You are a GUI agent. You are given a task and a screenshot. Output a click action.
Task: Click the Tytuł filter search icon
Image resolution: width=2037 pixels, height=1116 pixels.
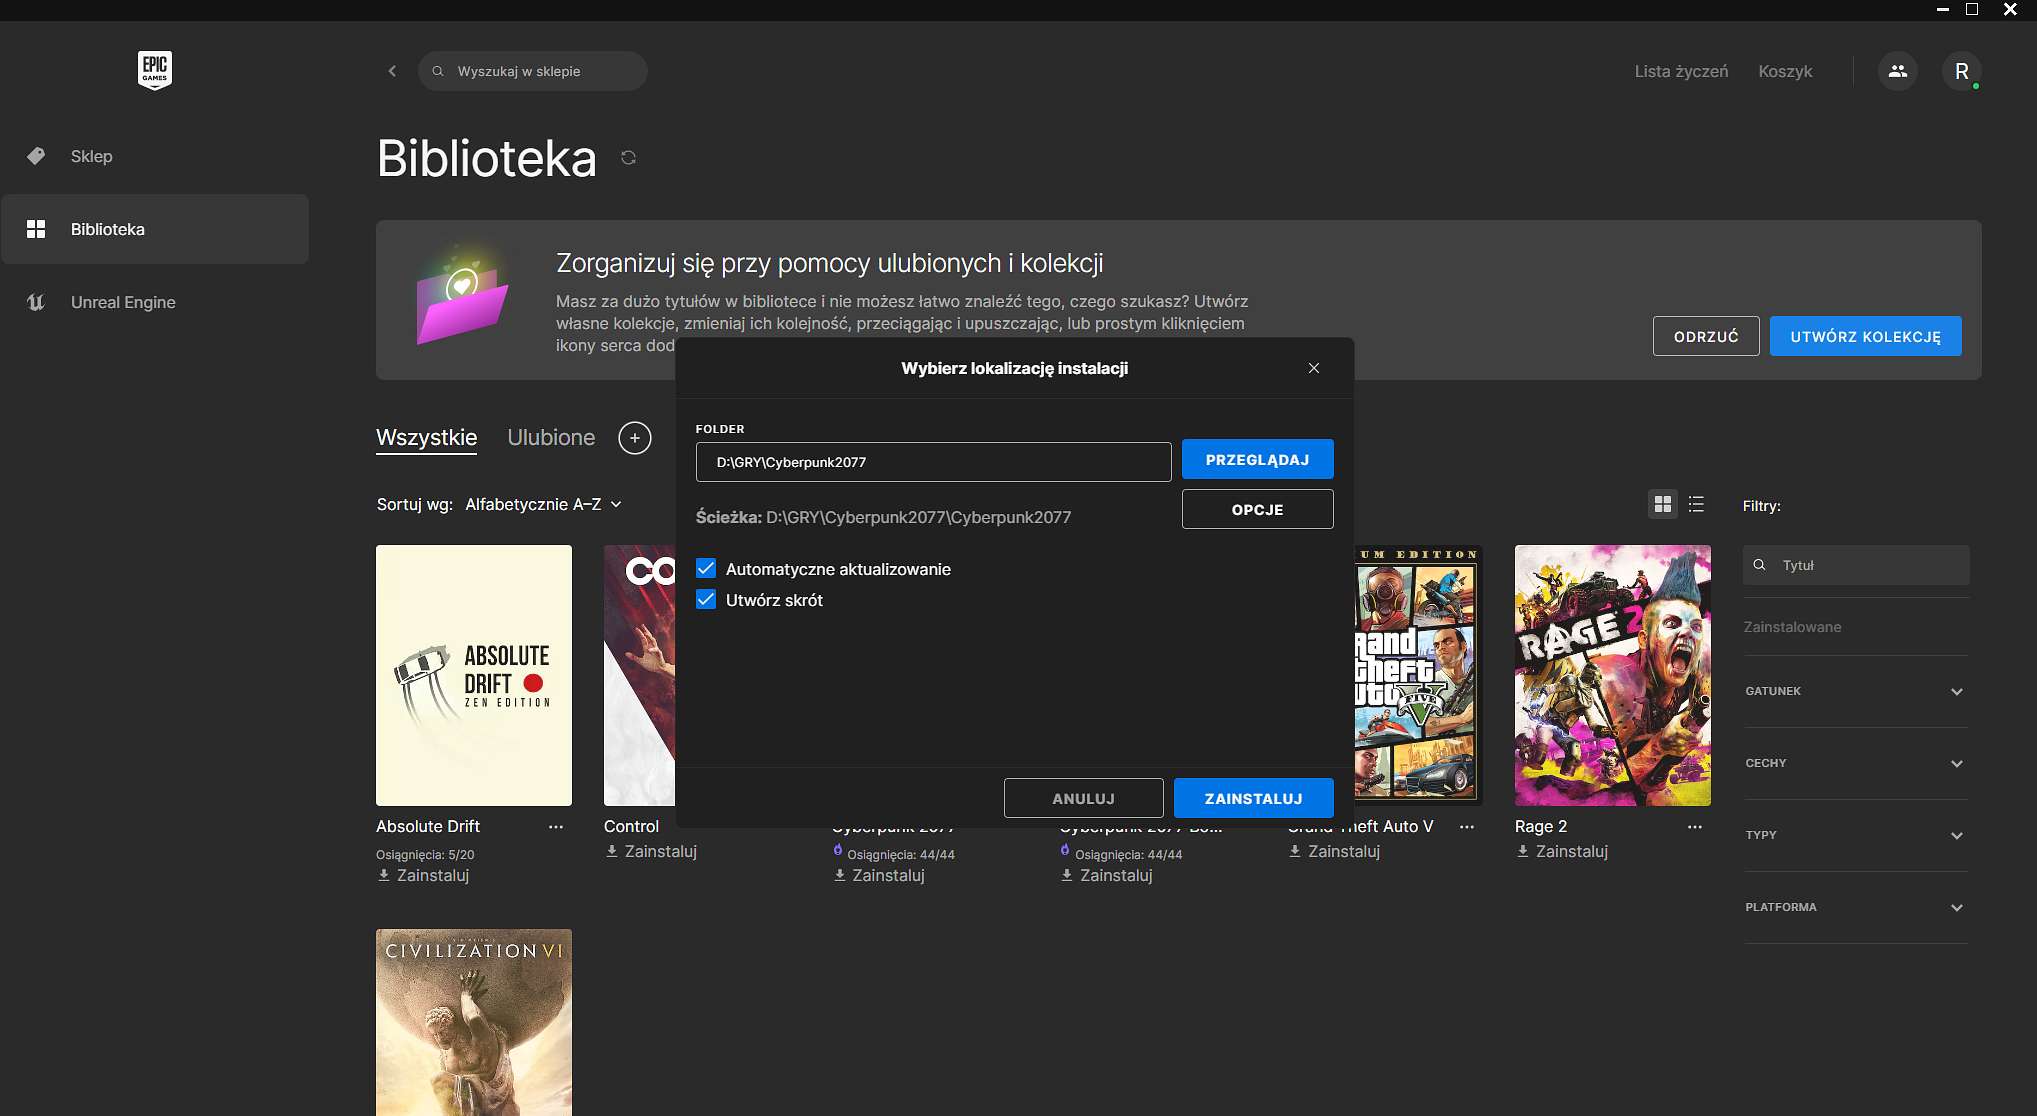(x=1760, y=565)
